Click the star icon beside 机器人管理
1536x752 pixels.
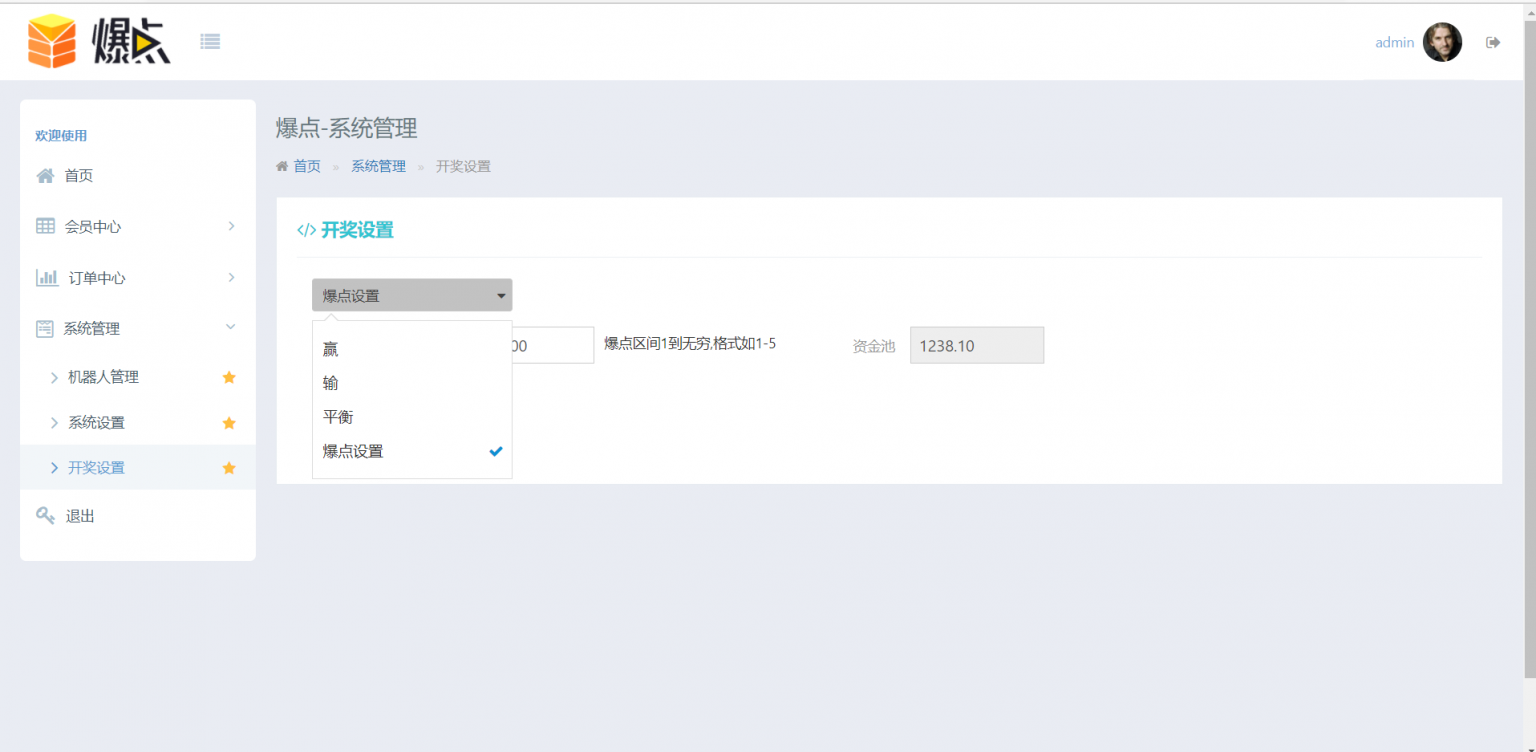click(229, 377)
